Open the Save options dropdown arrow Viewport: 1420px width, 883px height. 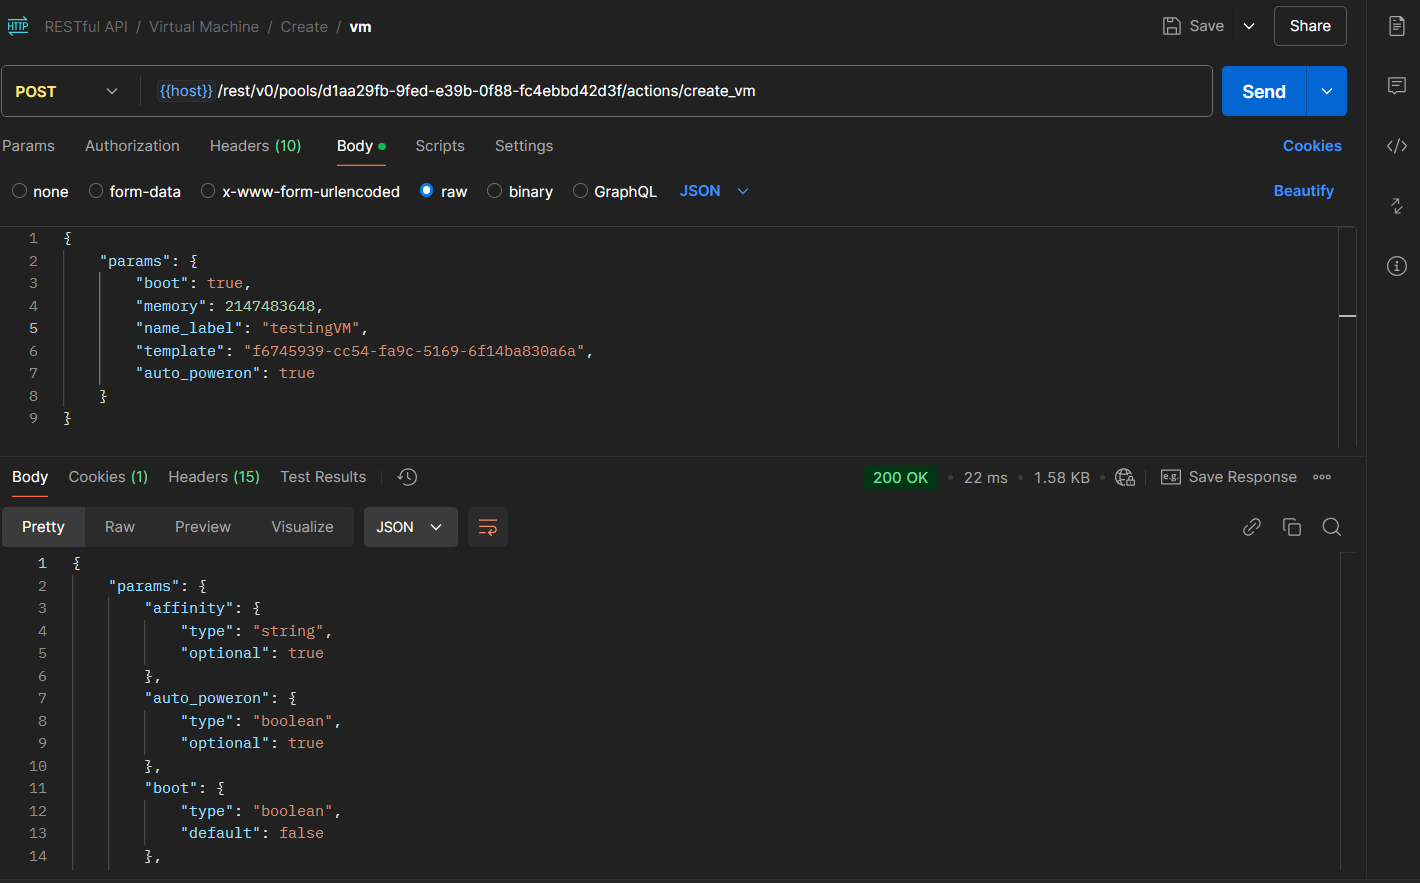tap(1249, 26)
